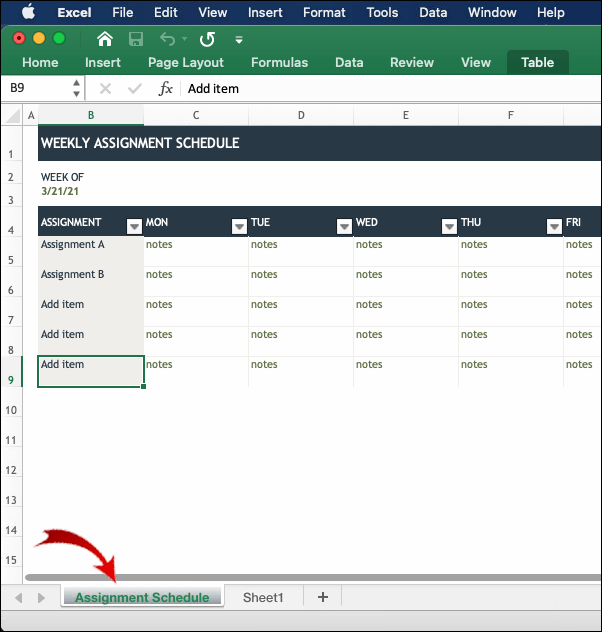The width and height of the screenshot is (602, 632).
Task: Click the Enter checkmark in formula bar
Action: tap(135, 88)
